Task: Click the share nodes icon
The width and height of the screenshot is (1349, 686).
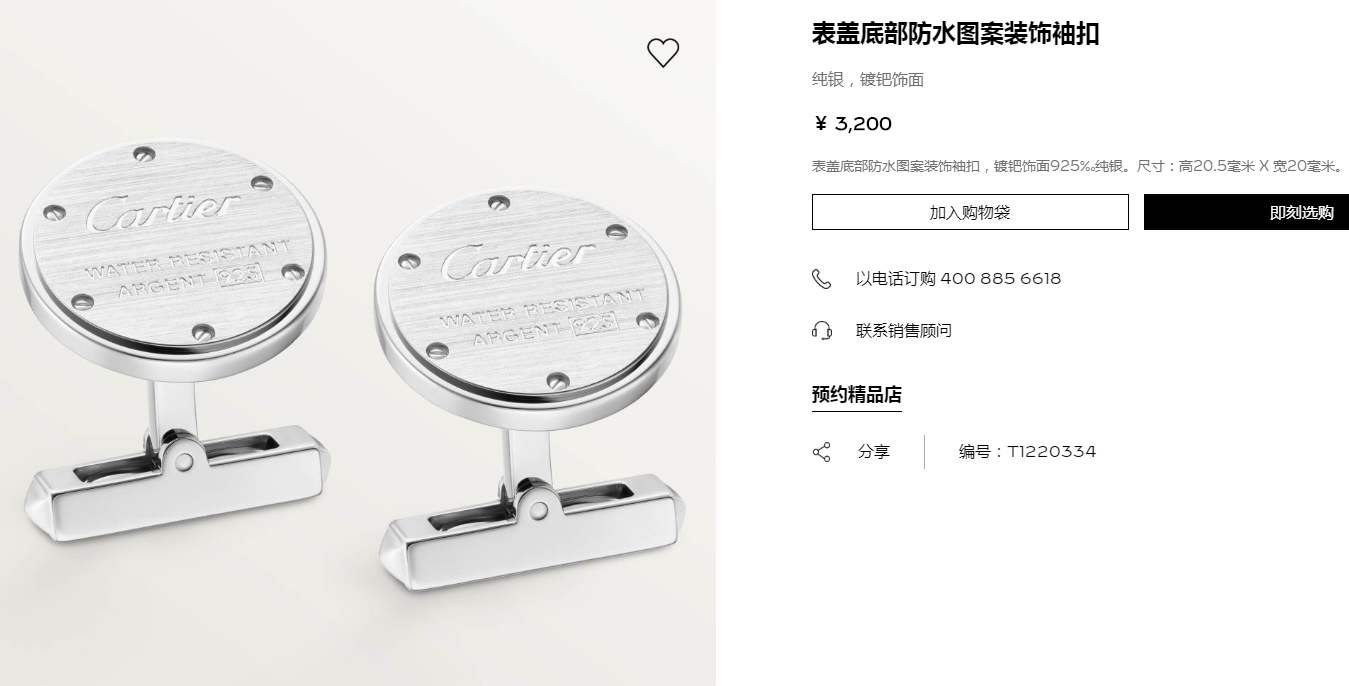Action: (x=822, y=452)
